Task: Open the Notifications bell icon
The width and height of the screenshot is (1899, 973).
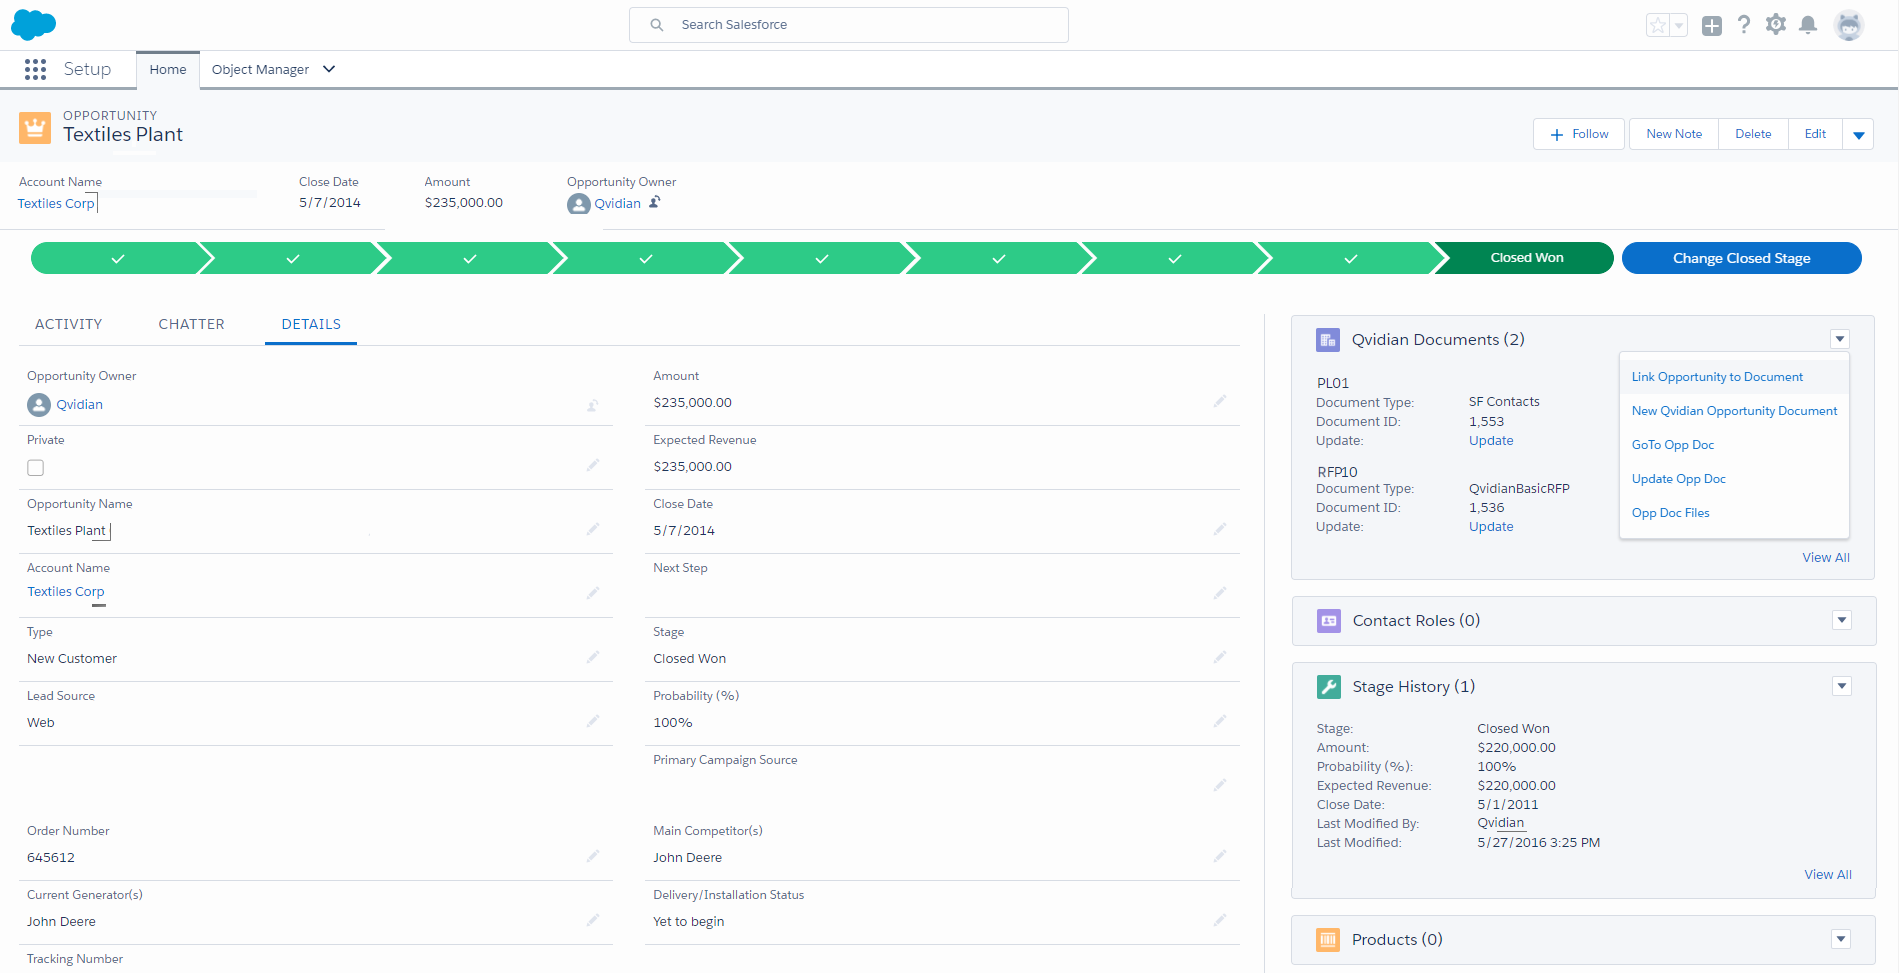Action: click(x=1808, y=25)
